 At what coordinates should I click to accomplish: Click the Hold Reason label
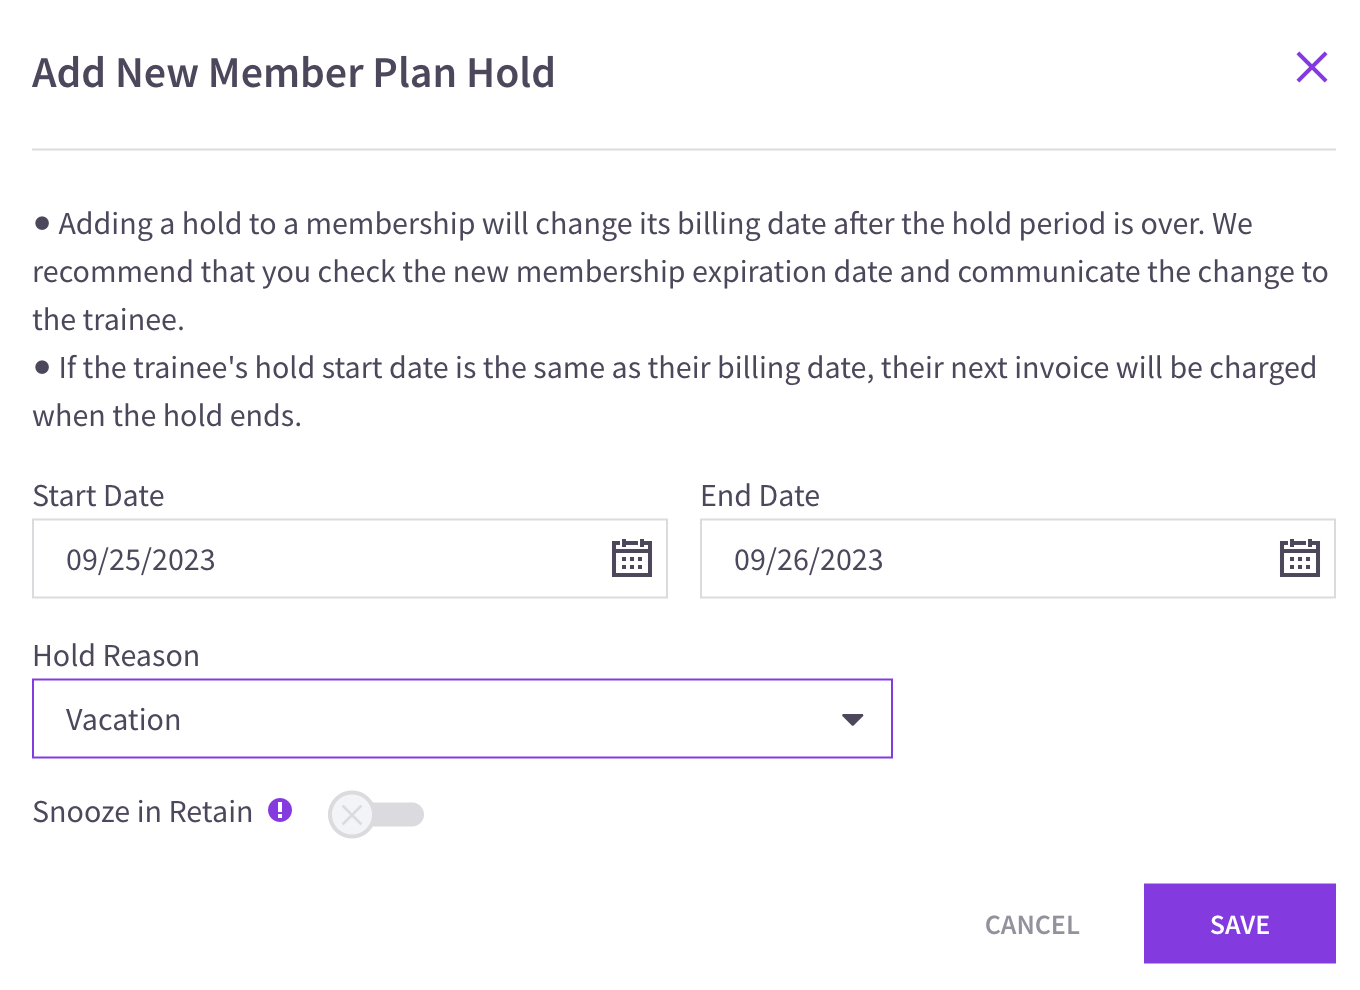(116, 656)
